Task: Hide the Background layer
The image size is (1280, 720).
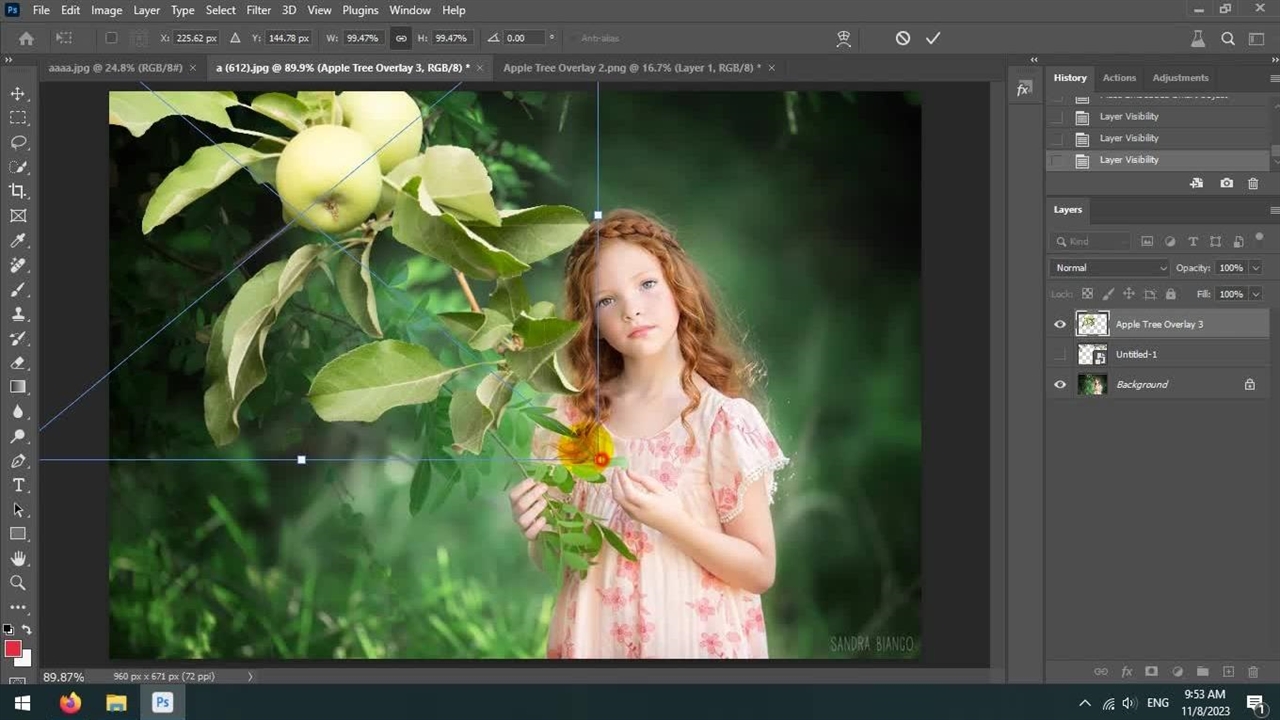Action: 1060,384
